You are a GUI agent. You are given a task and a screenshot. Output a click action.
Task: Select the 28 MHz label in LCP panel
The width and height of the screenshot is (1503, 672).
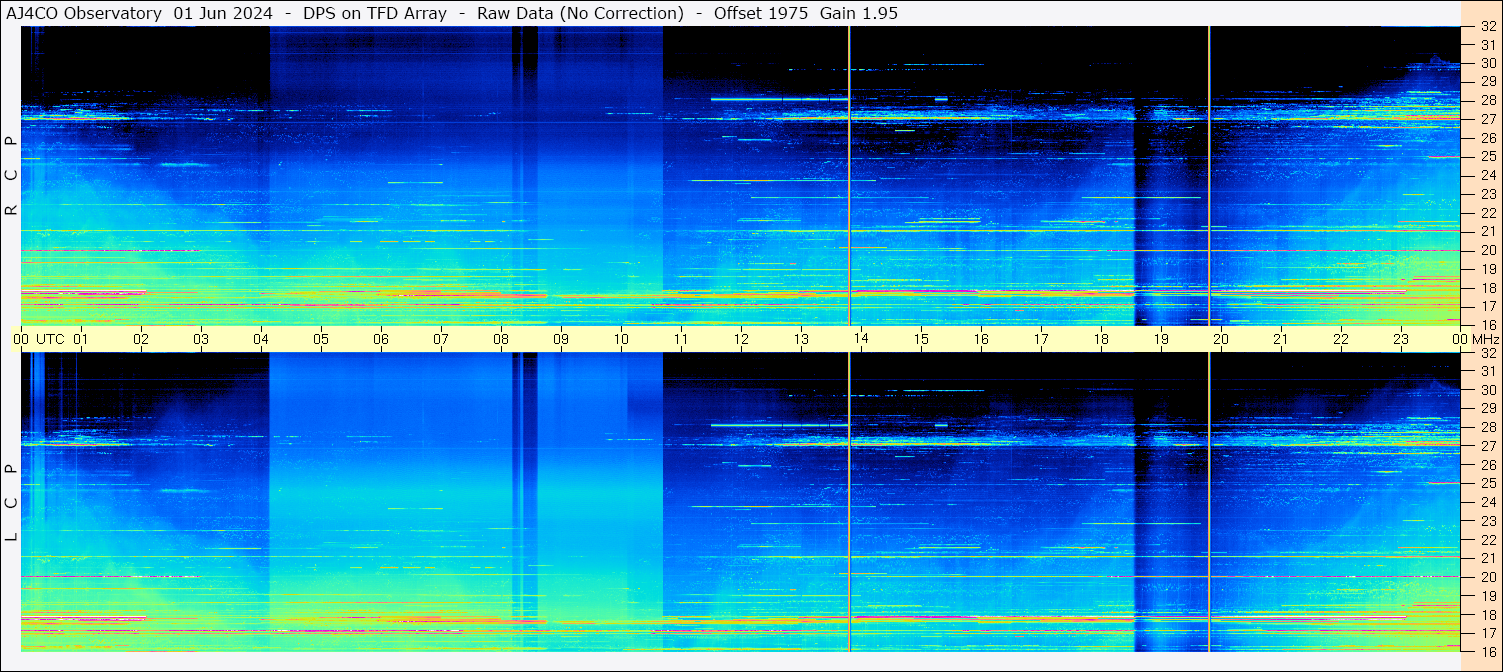coord(1487,427)
